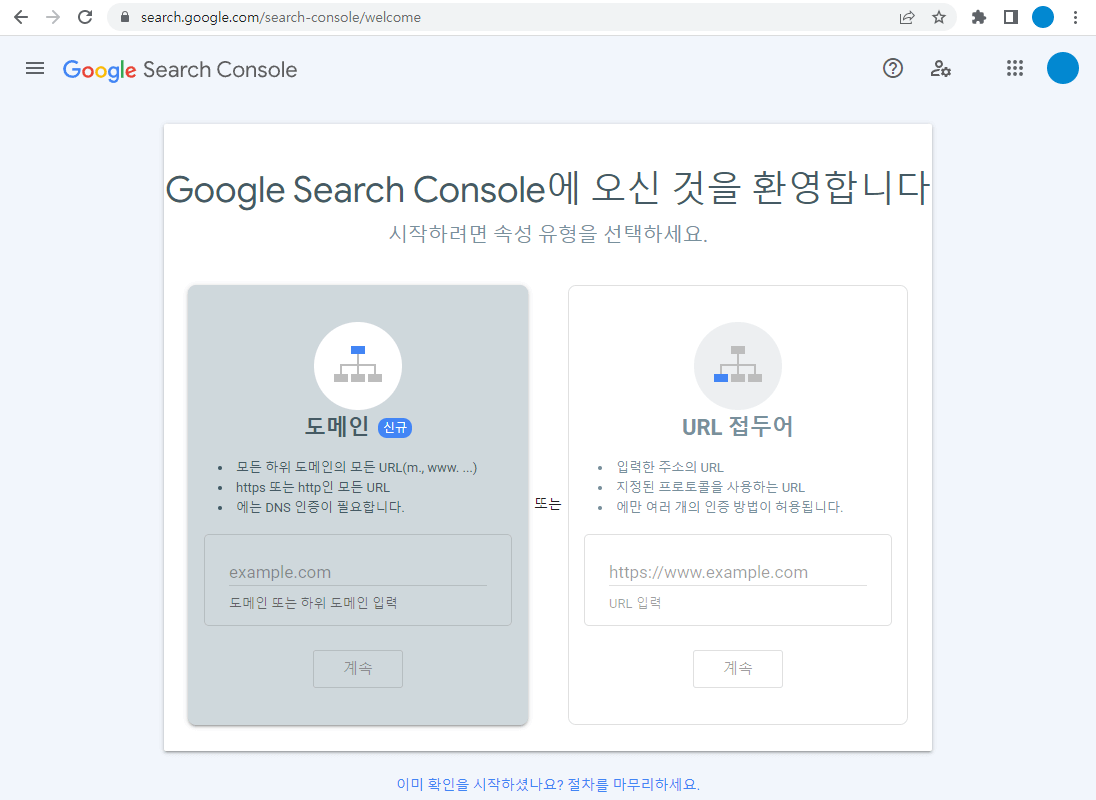Click the Google Search Console logo
Image resolution: width=1096 pixels, height=800 pixels.
coord(180,69)
